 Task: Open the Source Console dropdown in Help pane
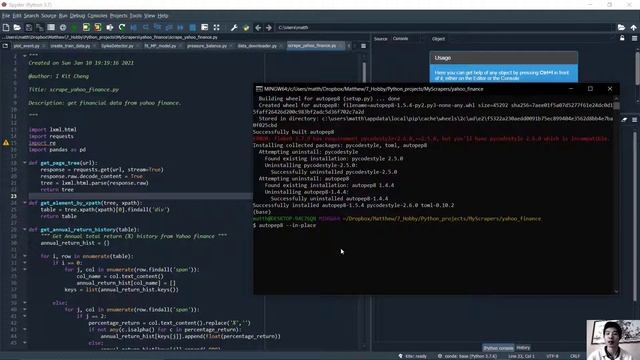(x=407, y=38)
